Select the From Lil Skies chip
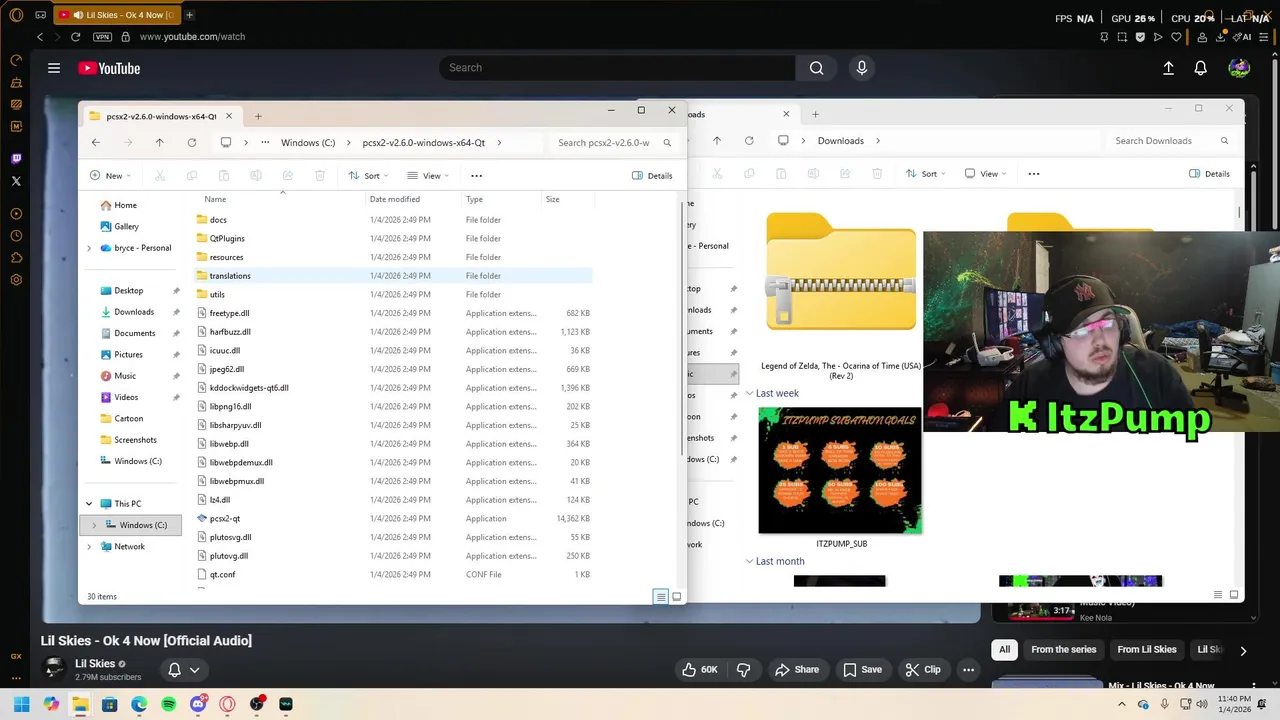The image size is (1280, 720). tap(1147, 650)
